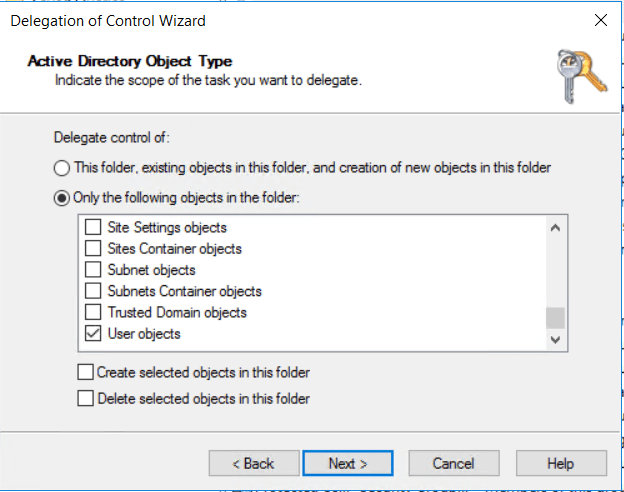Enable Subnet objects checkbox
The width and height of the screenshot is (624, 492).
92,270
